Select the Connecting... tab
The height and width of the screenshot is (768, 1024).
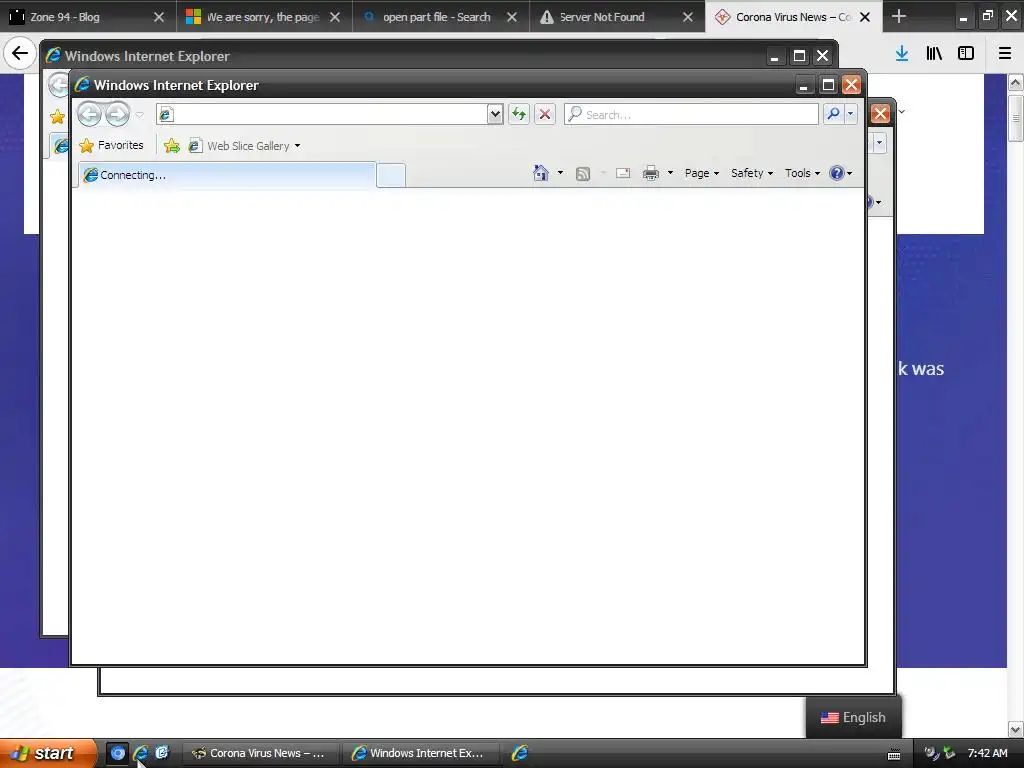pyautogui.click(x=227, y=175)
